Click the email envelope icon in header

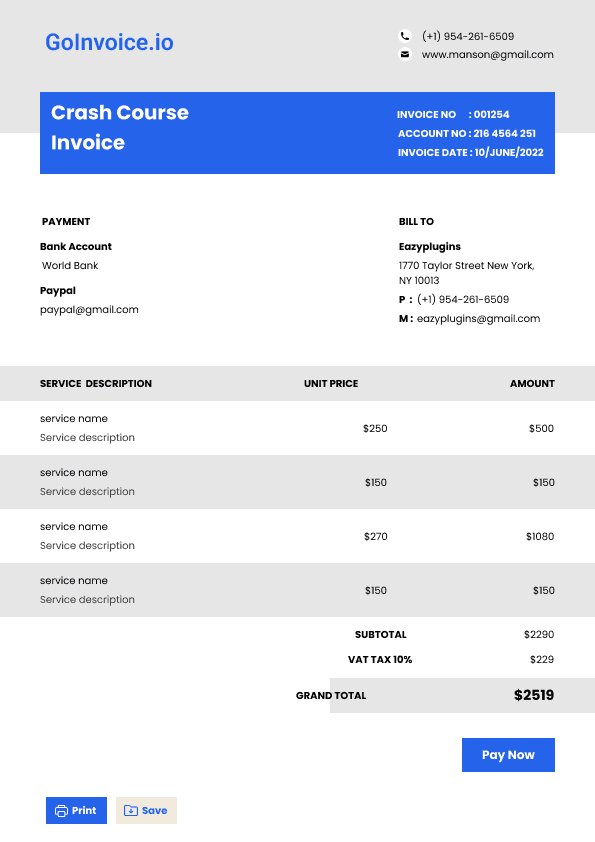coord(405,54)
